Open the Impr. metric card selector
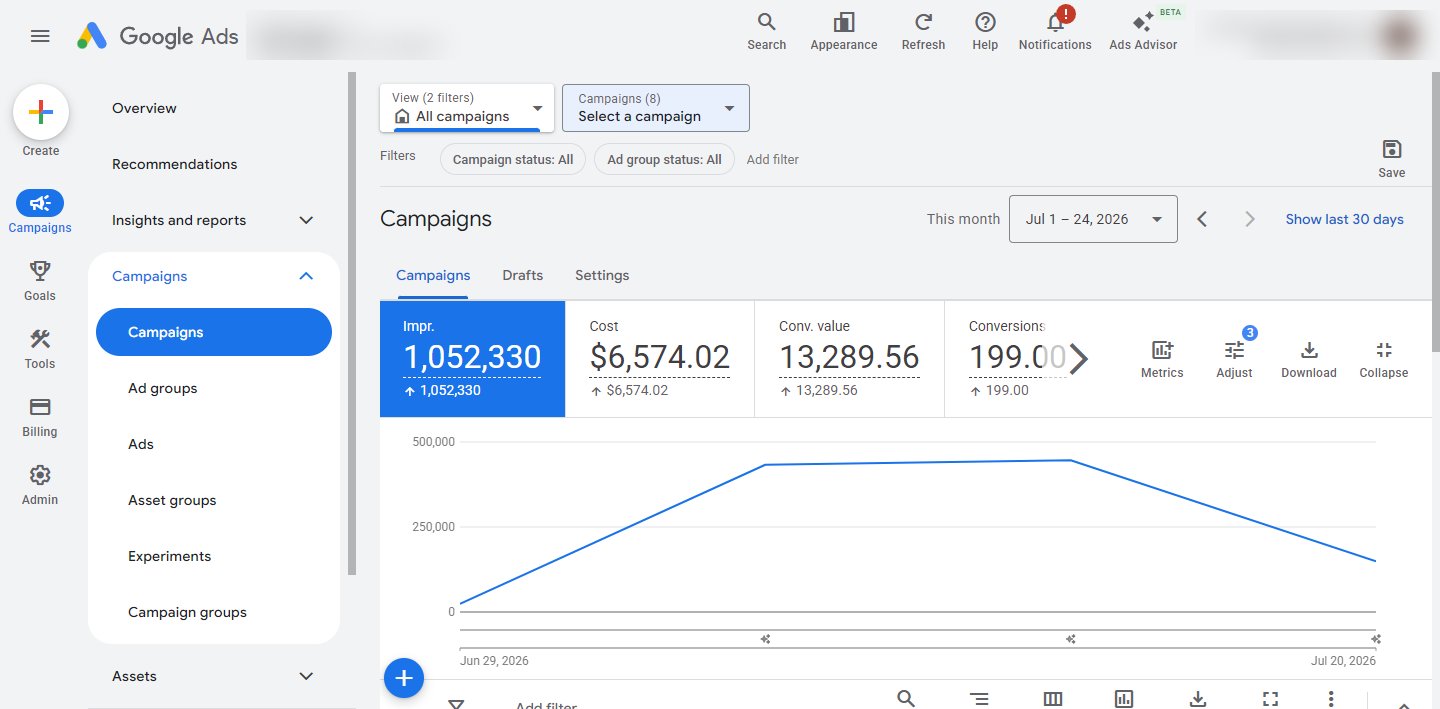Screen dimensions: 1440x709 coord(472,358)
